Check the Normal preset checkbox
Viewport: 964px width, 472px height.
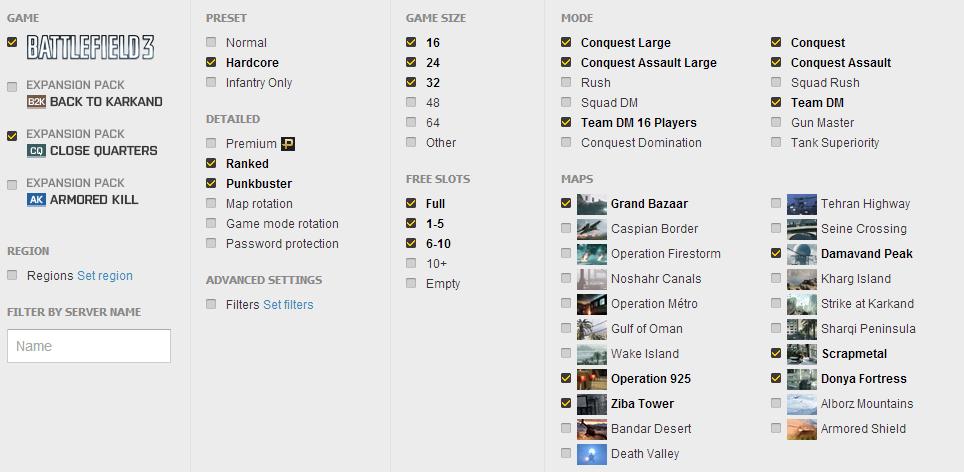pyautogui.click(x=211, y=42)
